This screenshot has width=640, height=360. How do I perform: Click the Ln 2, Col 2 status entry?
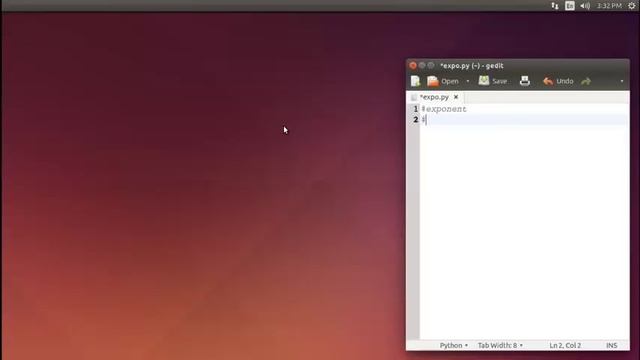[x=565, y=345]
